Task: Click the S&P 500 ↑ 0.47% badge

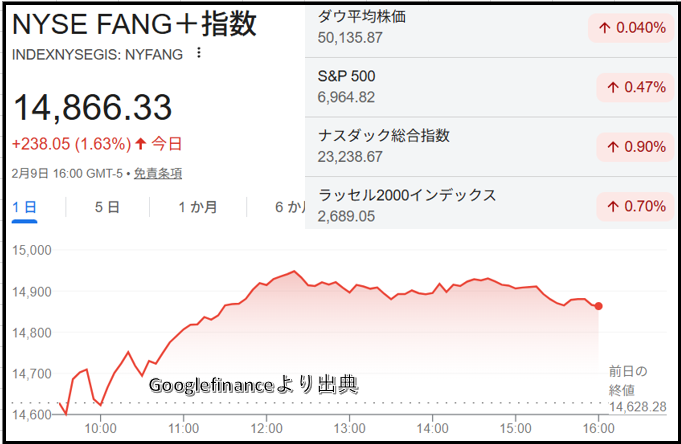Action: click(632, 87)
